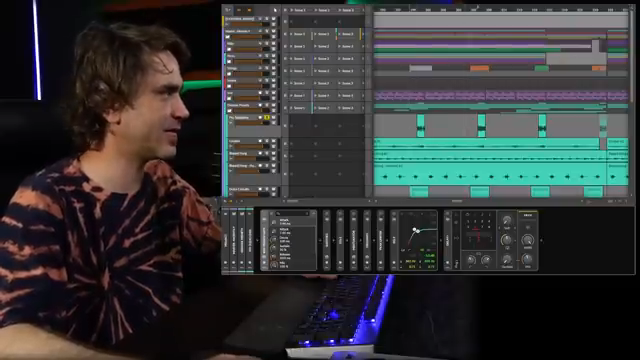This screenshot has width=640, height=360.
Task: Launch Scene 2 from the scene header
Action: pyautogui.click(x=323, y=10)
